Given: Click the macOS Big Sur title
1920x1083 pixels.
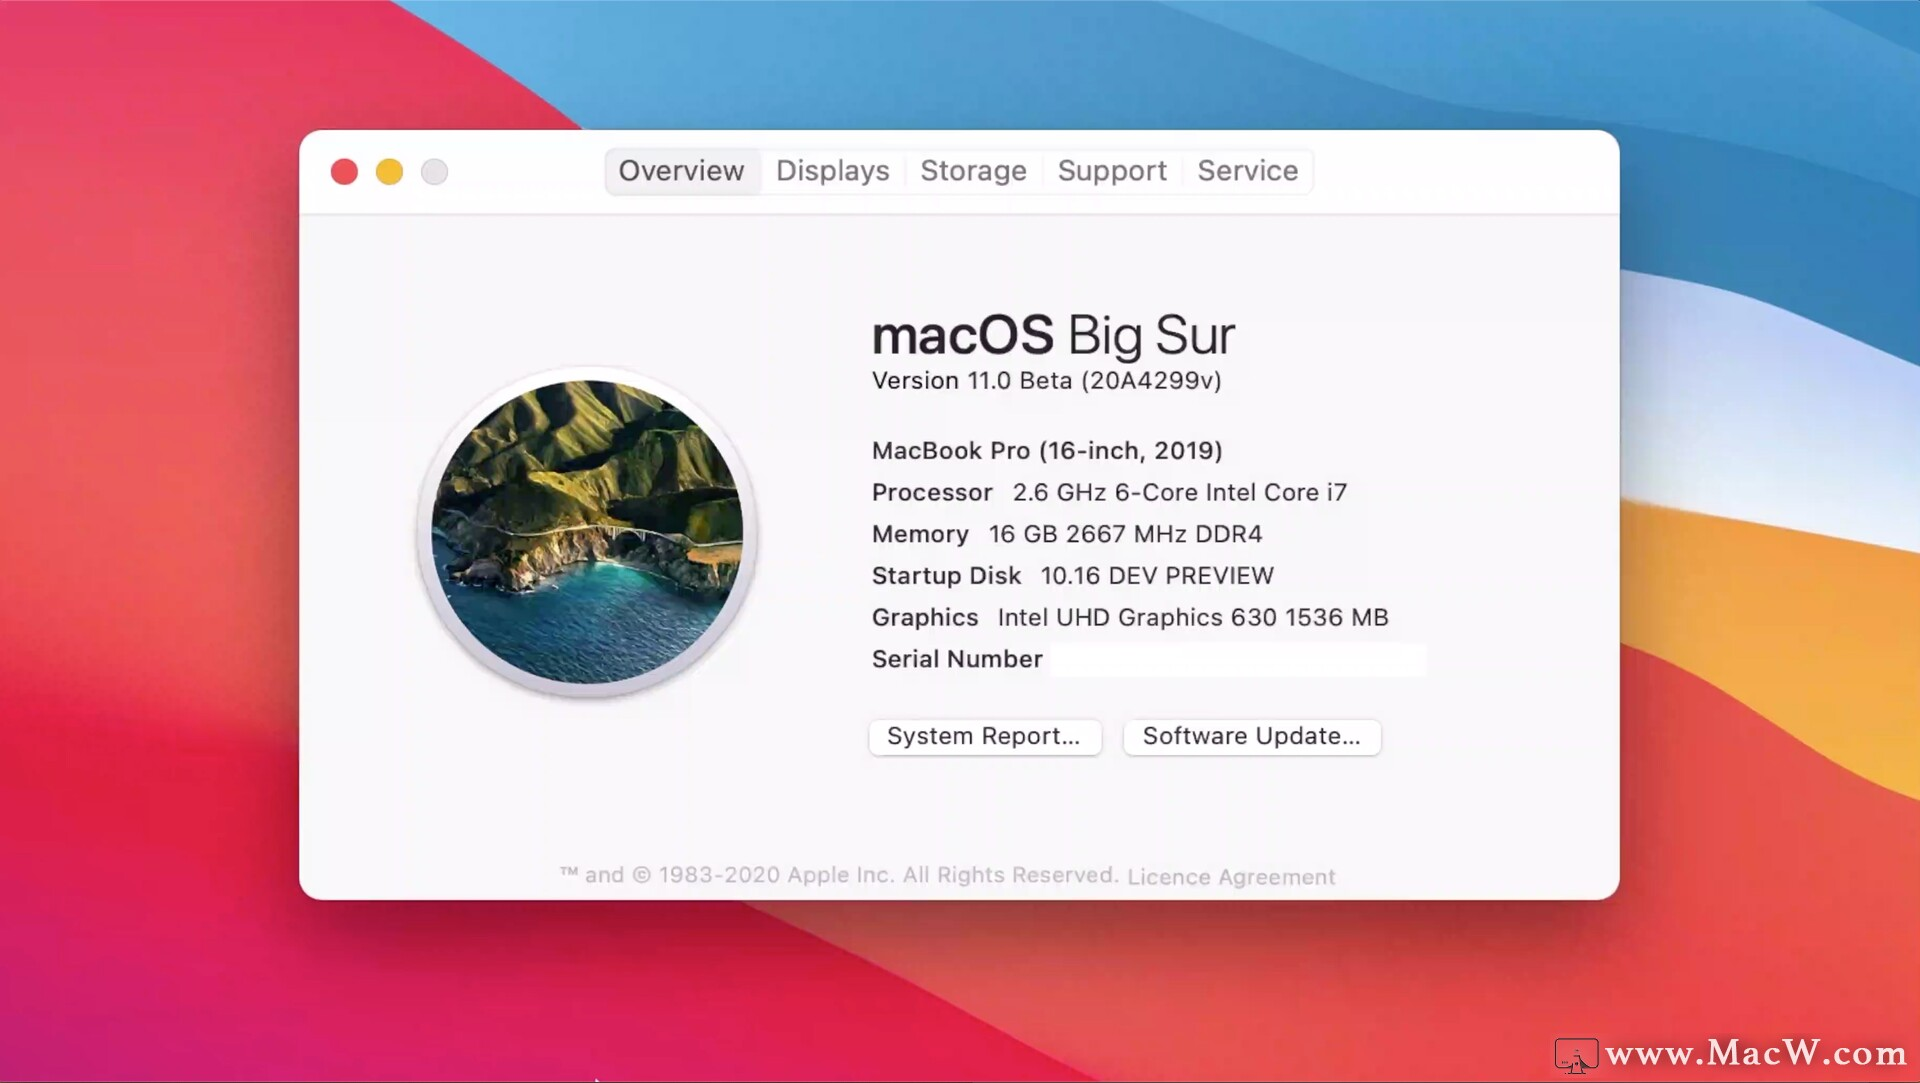Looking at the screenshot, I should (1053, 335).
